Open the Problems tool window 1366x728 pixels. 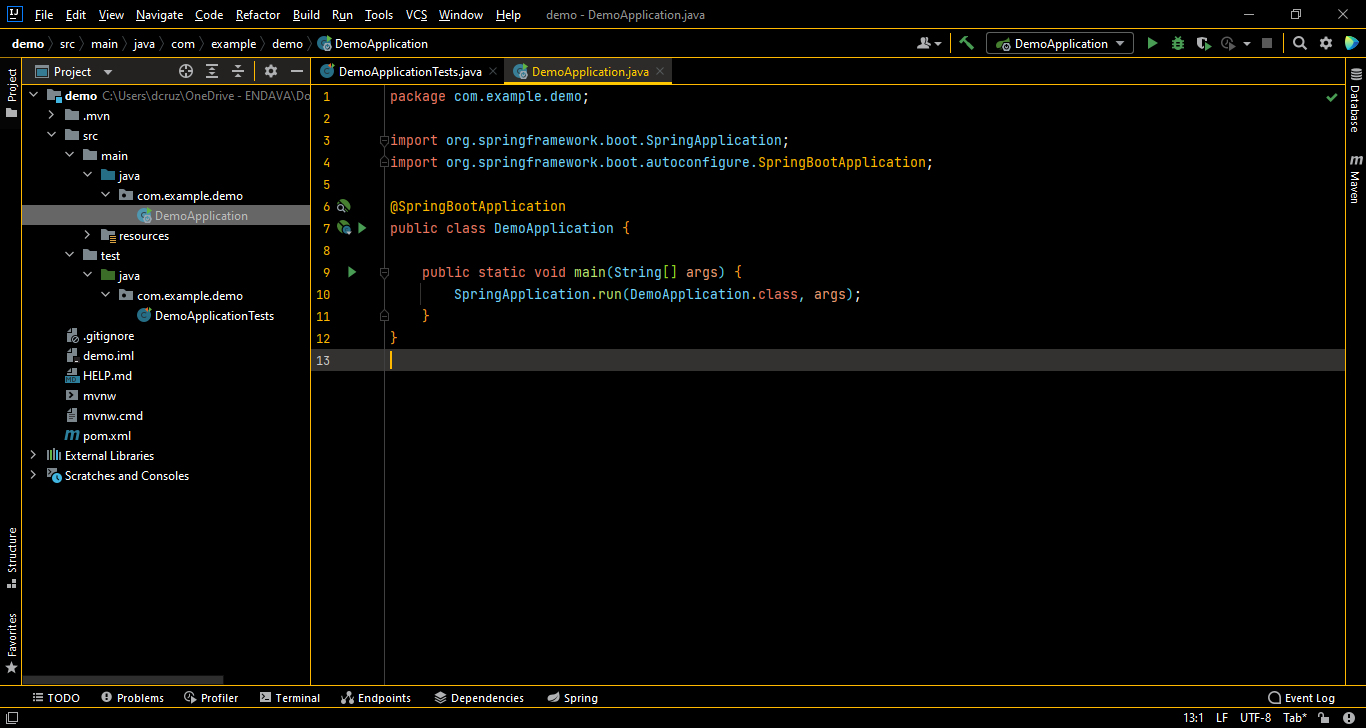[x=131, y=698]
